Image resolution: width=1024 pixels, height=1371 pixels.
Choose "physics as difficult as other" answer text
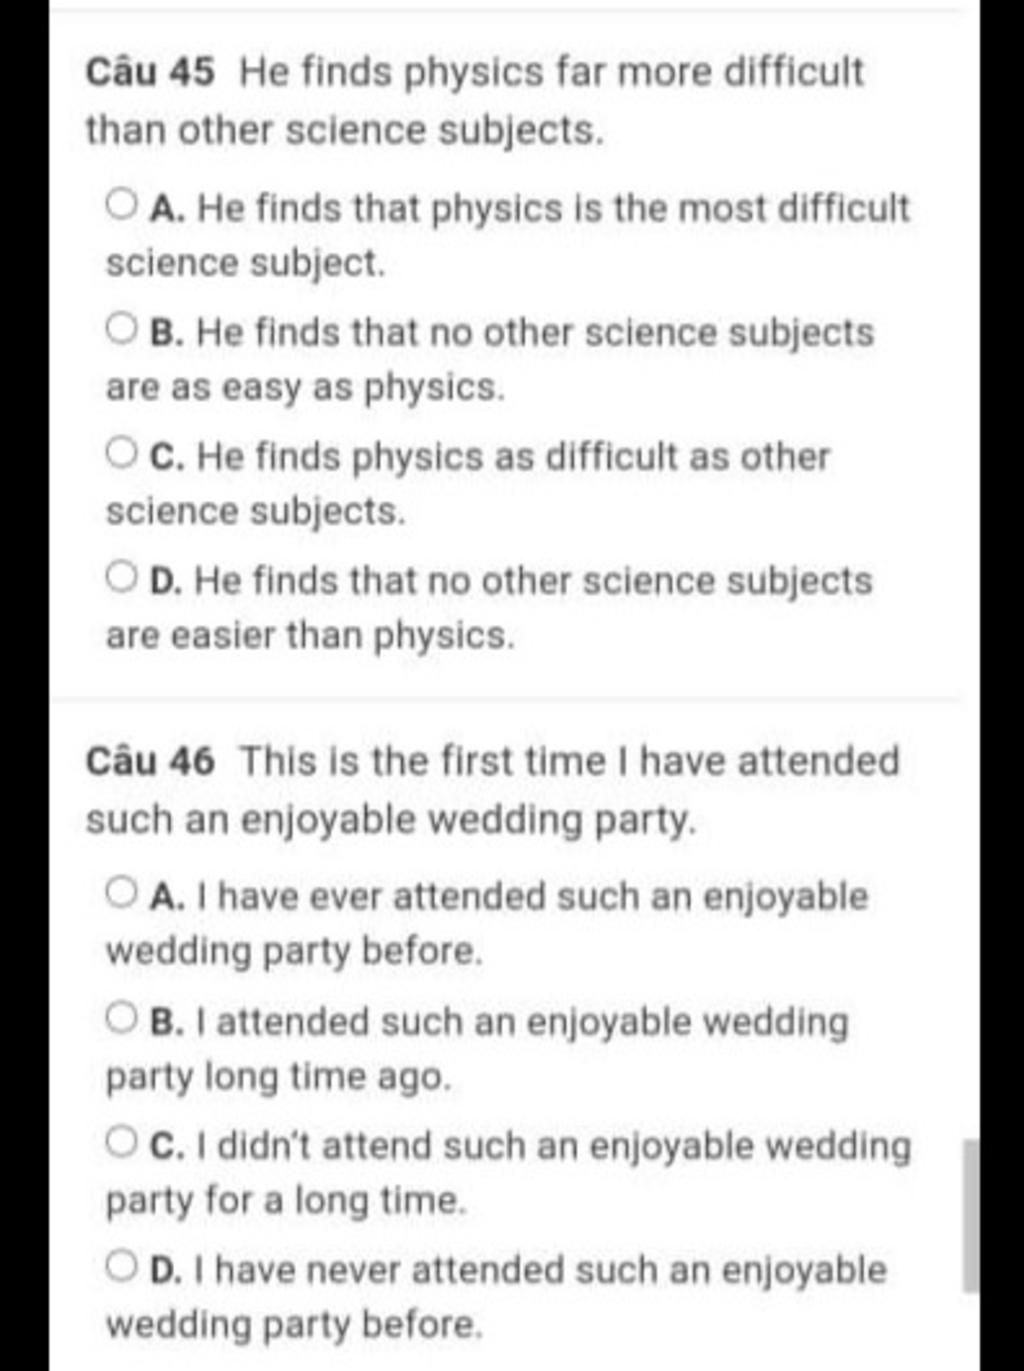coord(591,458)
